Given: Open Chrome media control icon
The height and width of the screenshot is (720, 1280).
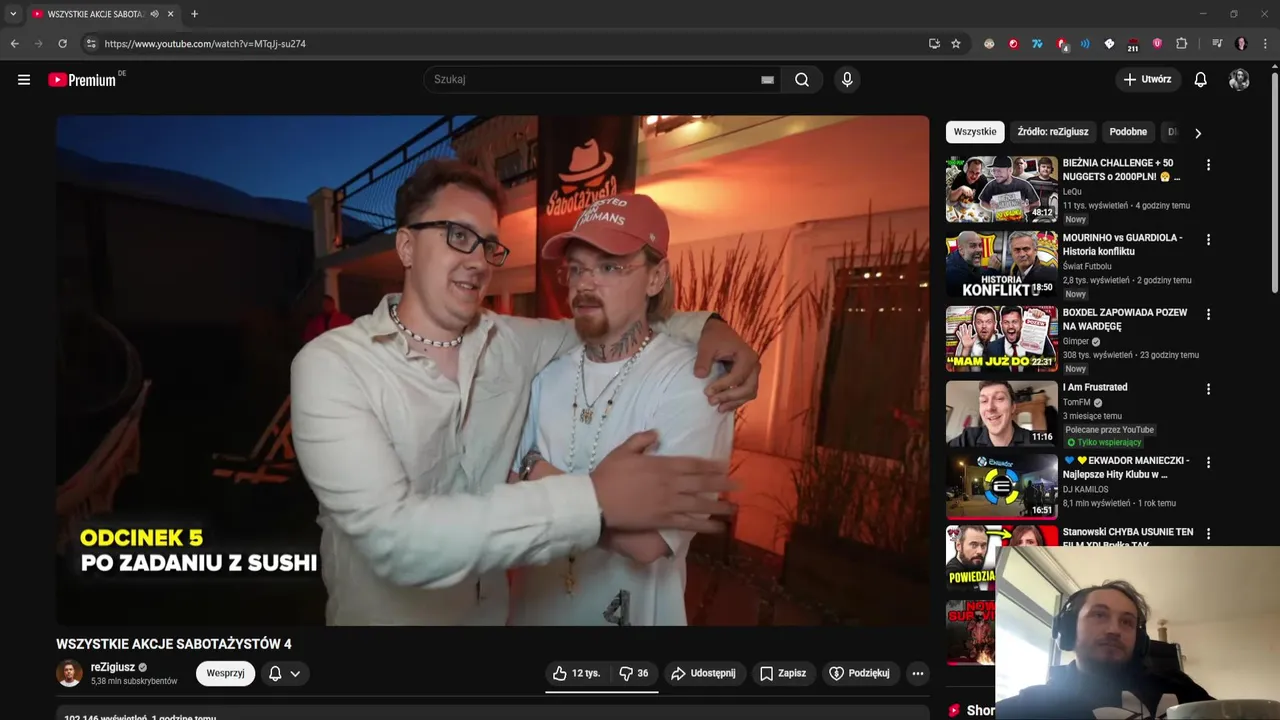Looking at the screenshot, I should click(x=1217, y=44).
